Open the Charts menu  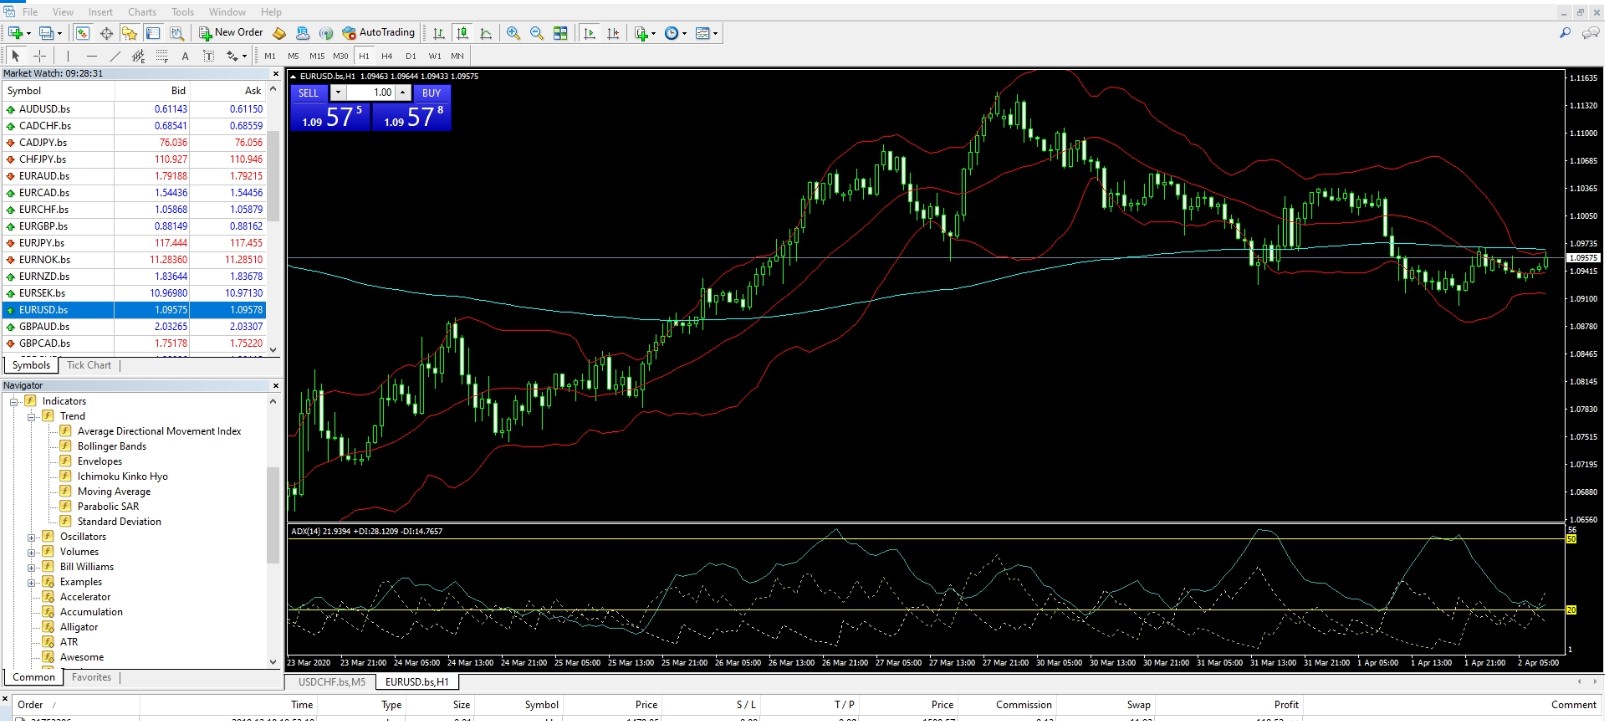pyautogui.click(x=142, y=12)
